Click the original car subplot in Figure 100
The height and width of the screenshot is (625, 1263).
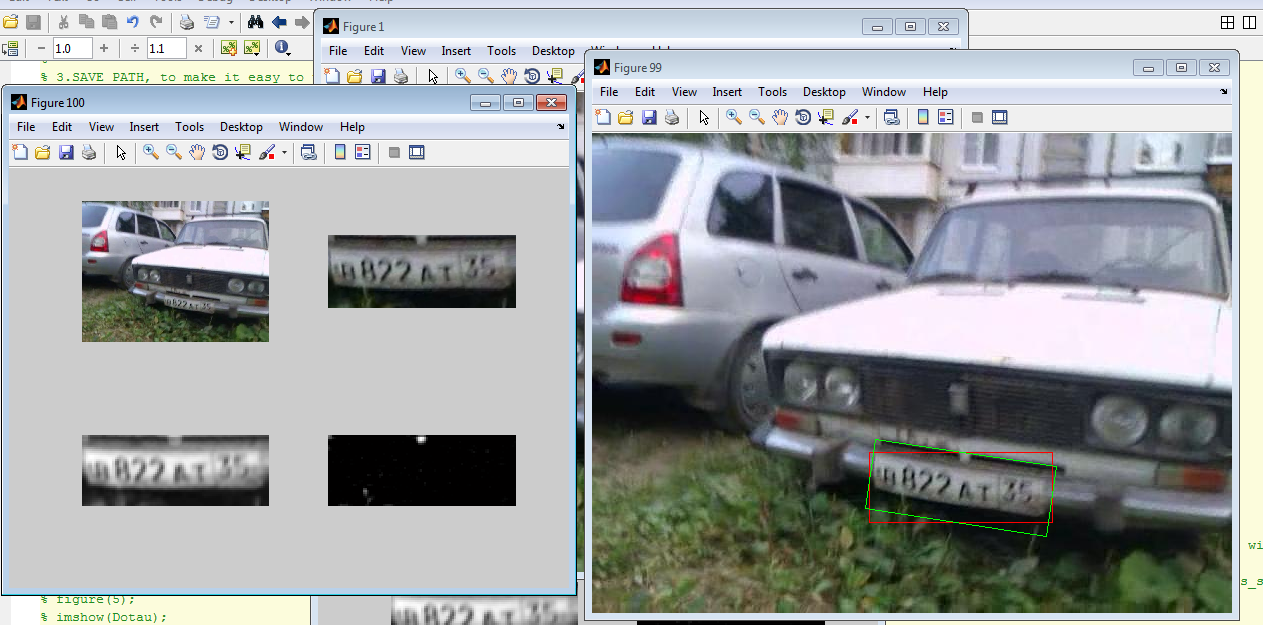click(175, 272)
